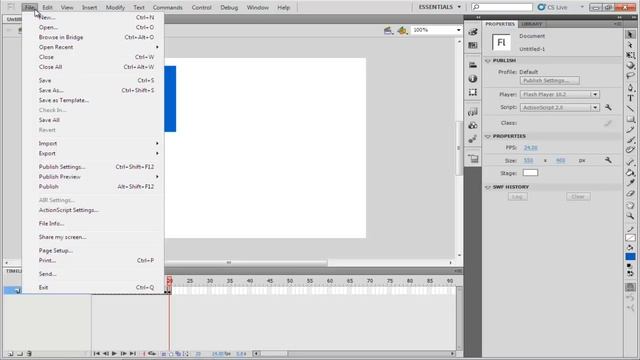Open the Commands menu
Image resolution: width=640 pixels, height=360 pixels.
(167, 7)
